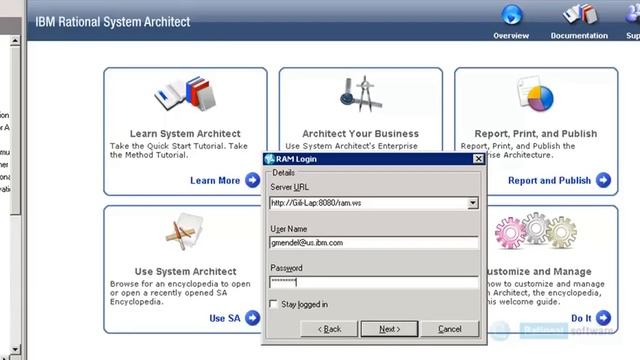The height and width of the screenshot is (360, 640).
Task: Click the Server URL label
Action: tap(289, 187)
